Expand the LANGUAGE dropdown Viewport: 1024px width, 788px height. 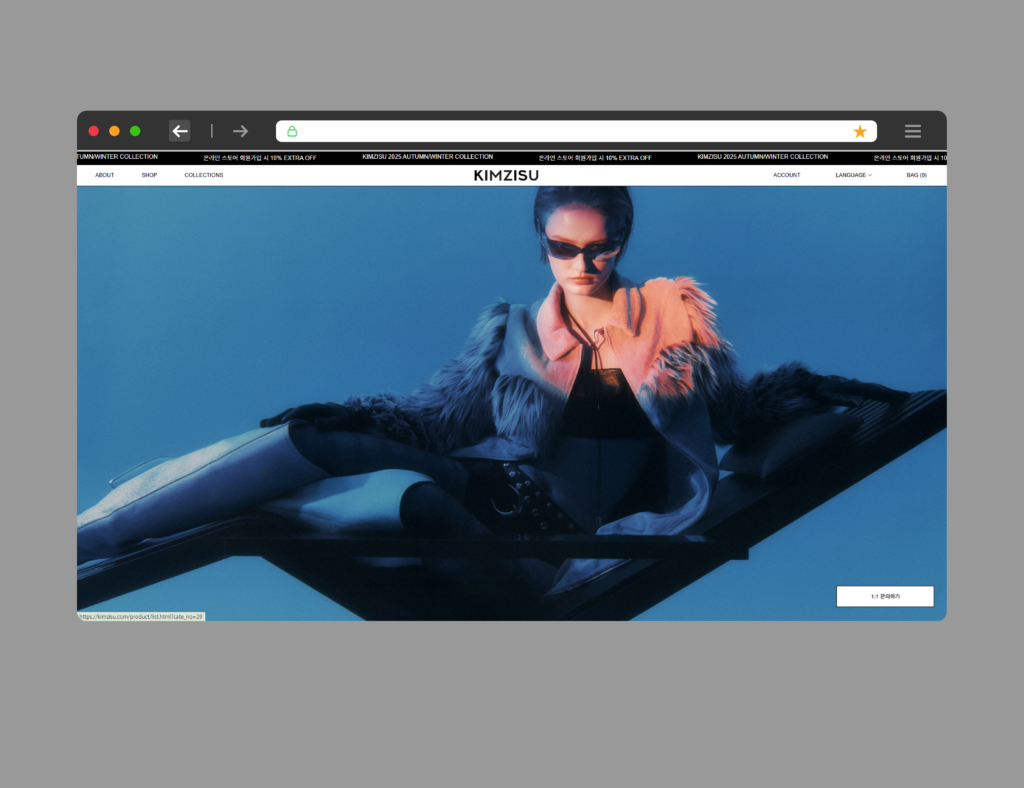tap(853, 175)
